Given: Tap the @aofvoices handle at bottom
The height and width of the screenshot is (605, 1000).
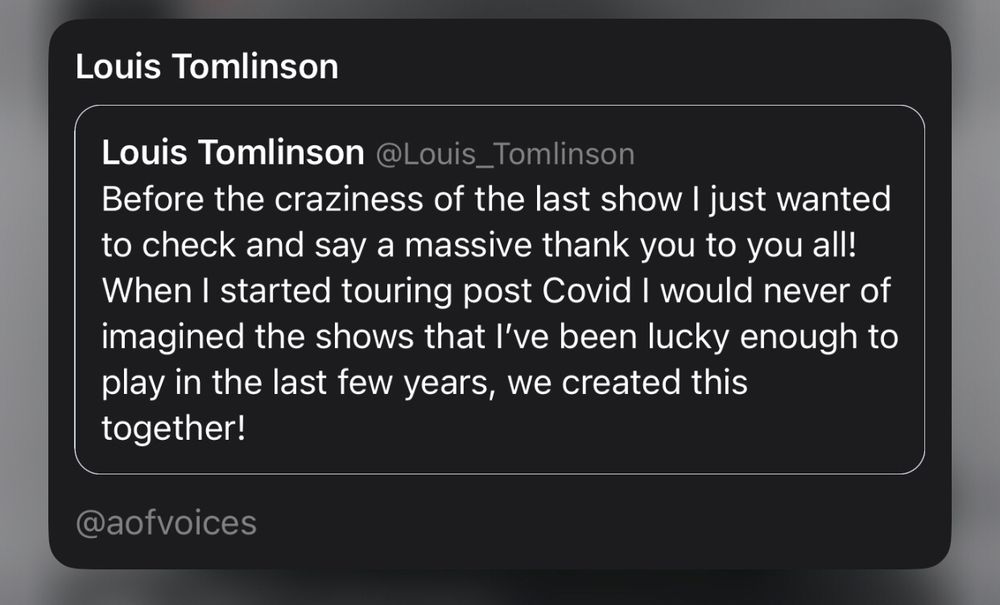Looking at the screenshot, I should click(x=166, y=522).
